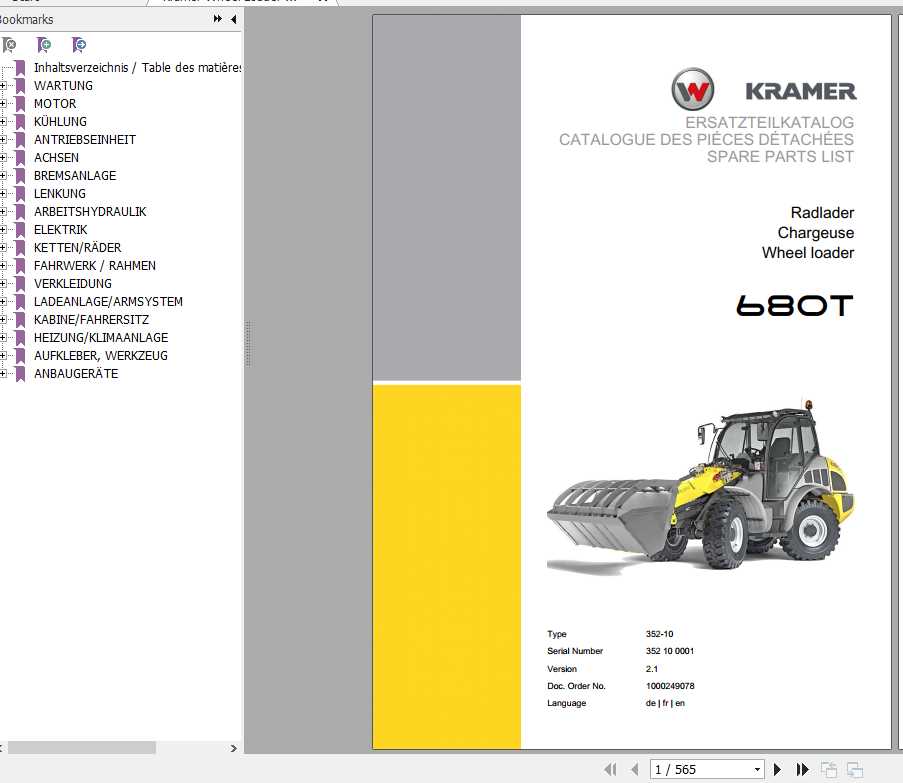The height and width of the screenshot is (783, 903).
Task: Go to the LADEANLAGE/ARMSYSTEM bookmark
Action: pos(108,301)
